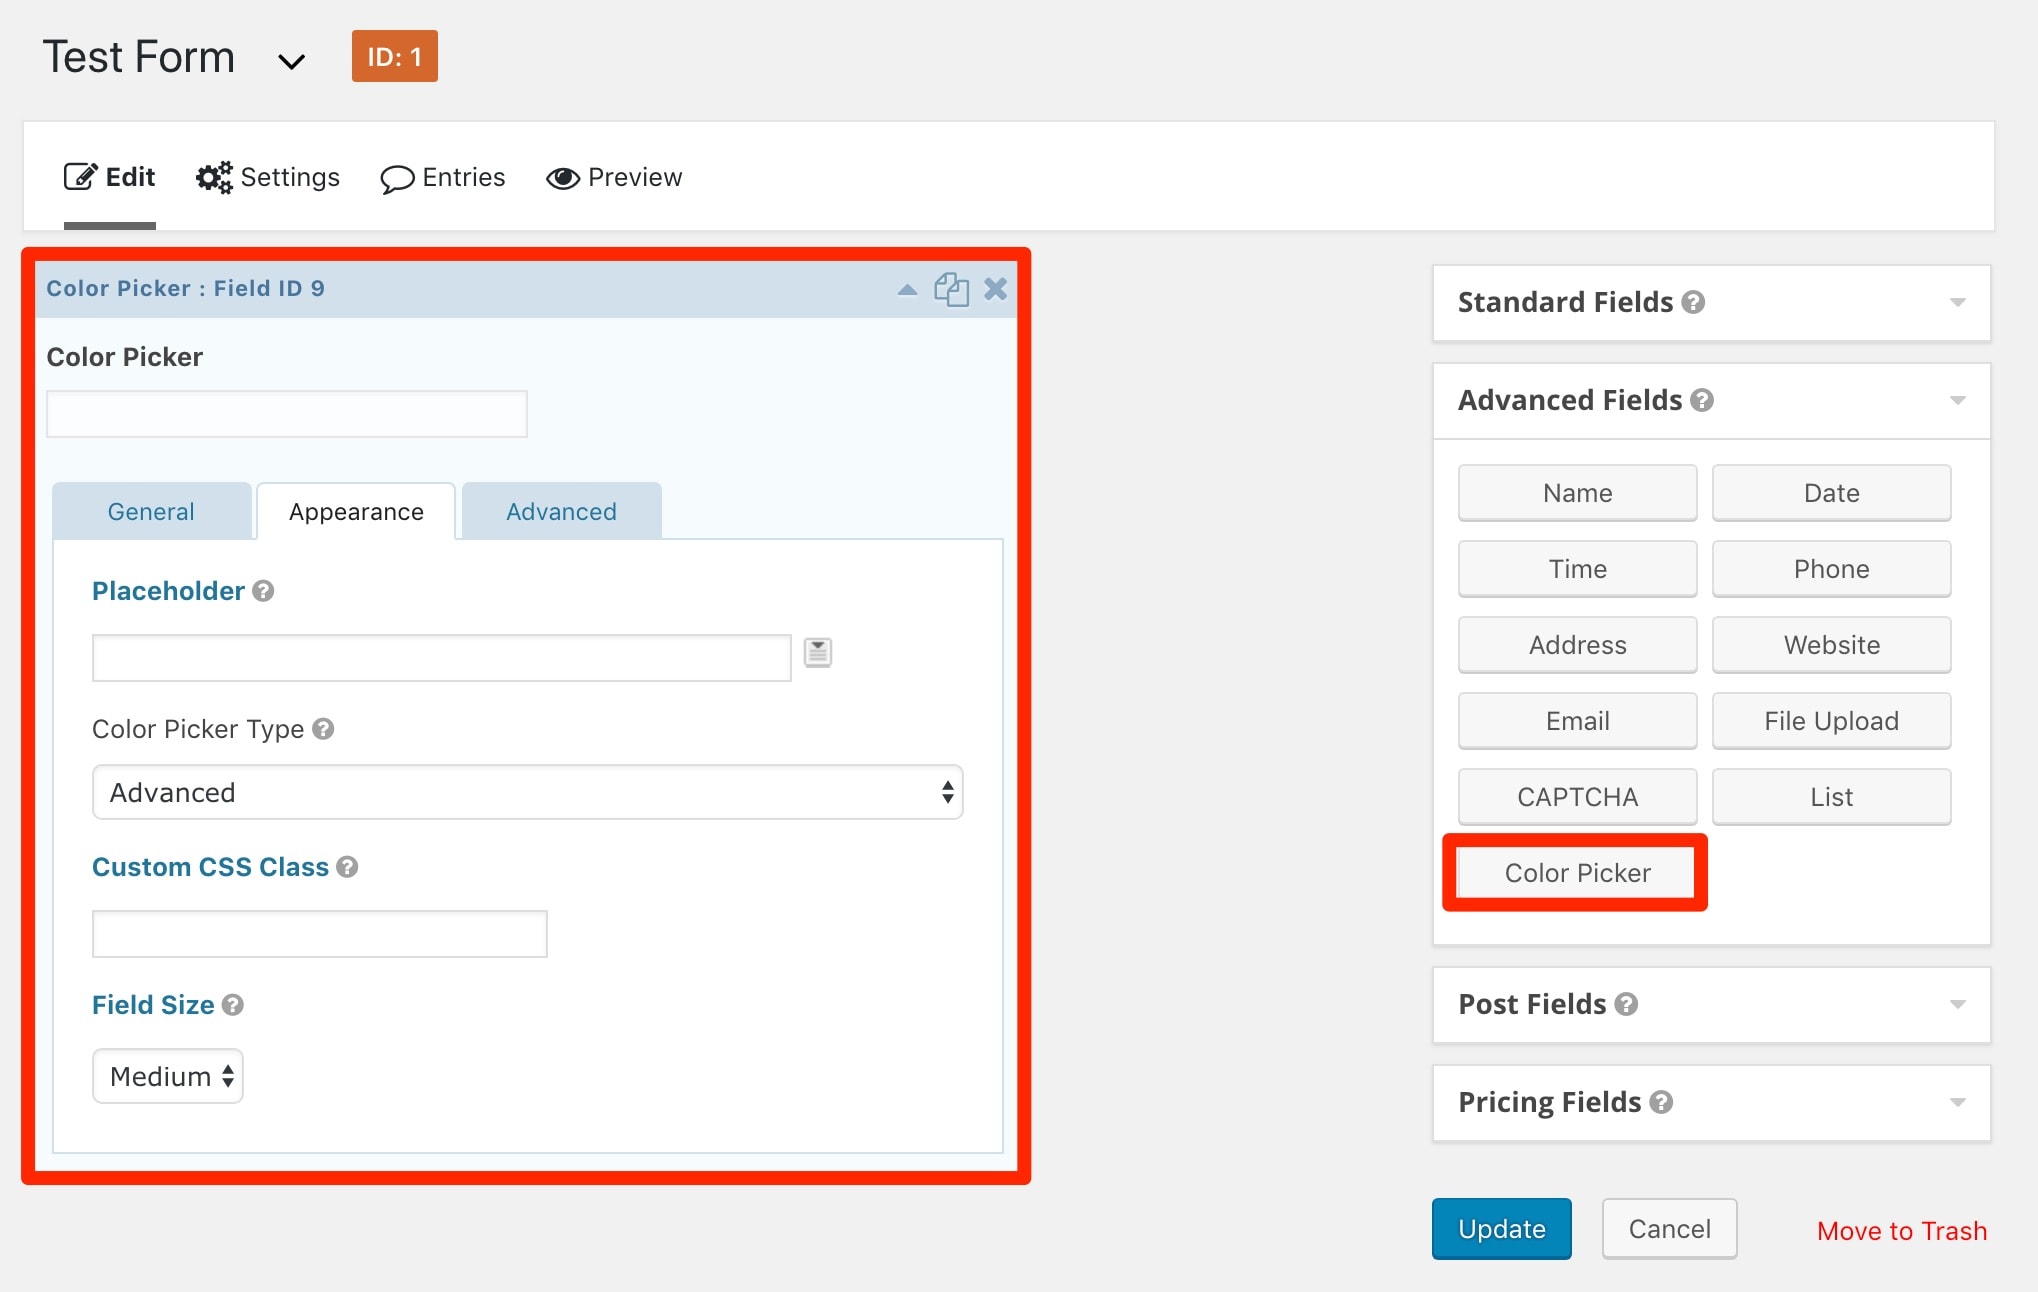Image resolution: width=2038 pixels, height=1292 pixels.
Task: Switch to the General tab
Action: (152, 509)
